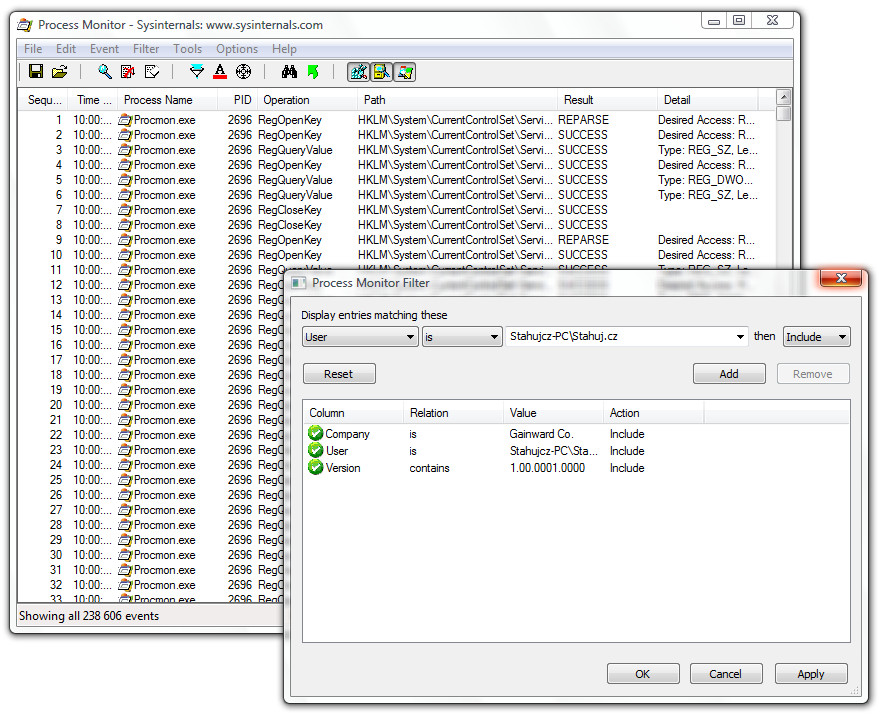881x721 pixels.
Task: Click the Cancel button
Action: point(726,674)
